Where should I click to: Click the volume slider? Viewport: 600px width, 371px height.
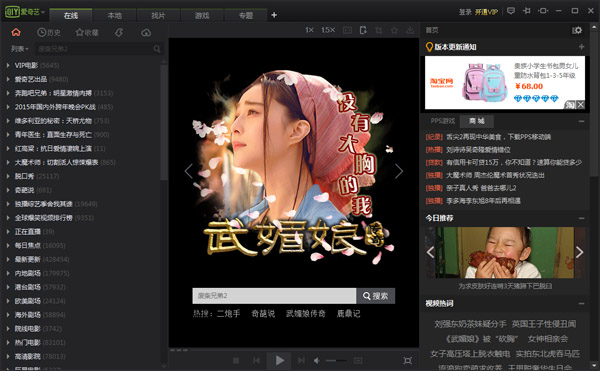pyautogui.click(x=336, y=360)
